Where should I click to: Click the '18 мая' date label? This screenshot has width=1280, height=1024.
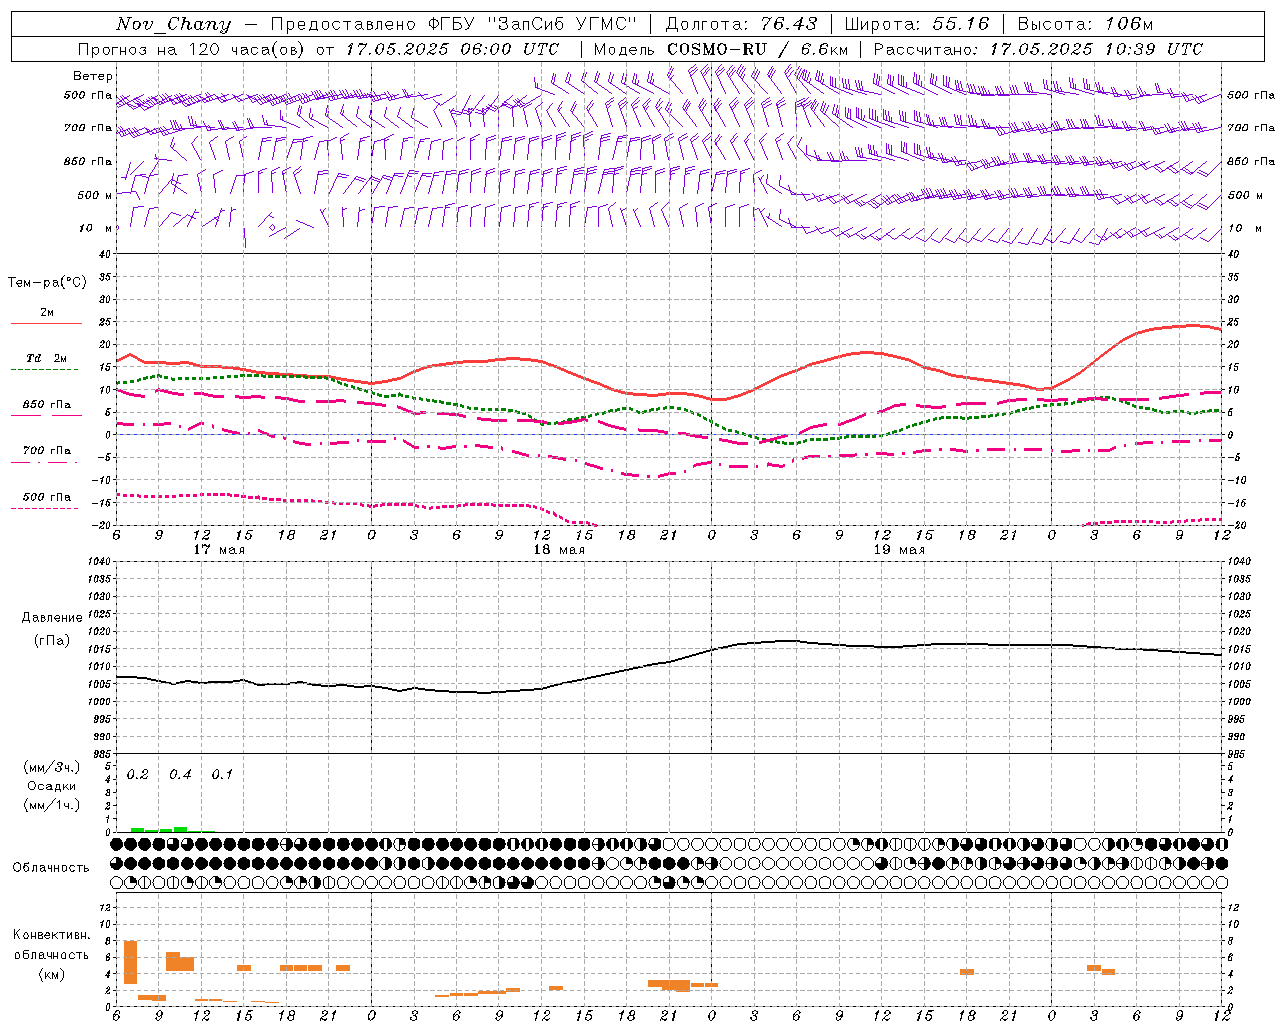(559, 550)
